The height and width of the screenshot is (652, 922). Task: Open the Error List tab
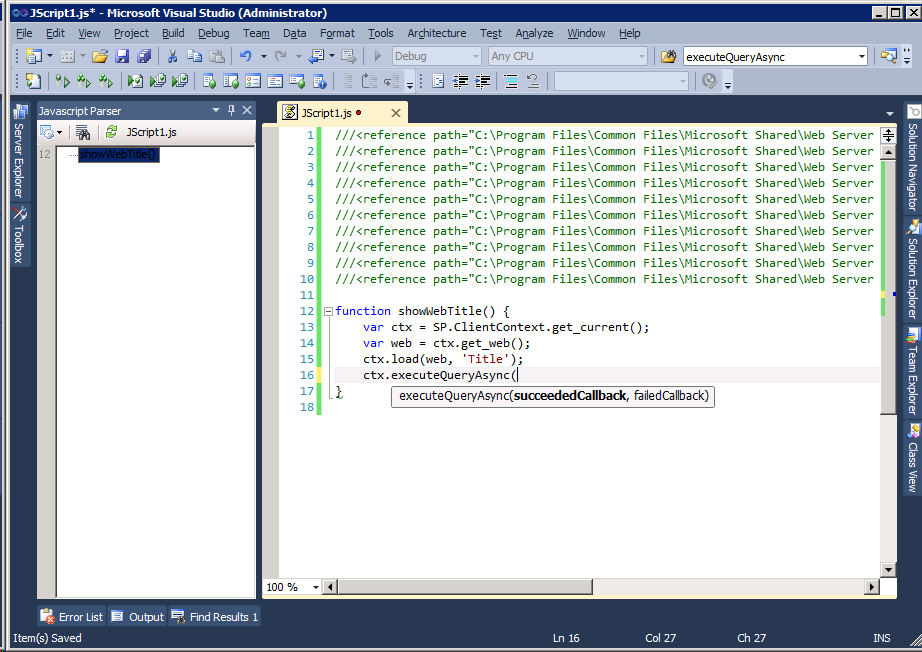[x=71, y=617]
